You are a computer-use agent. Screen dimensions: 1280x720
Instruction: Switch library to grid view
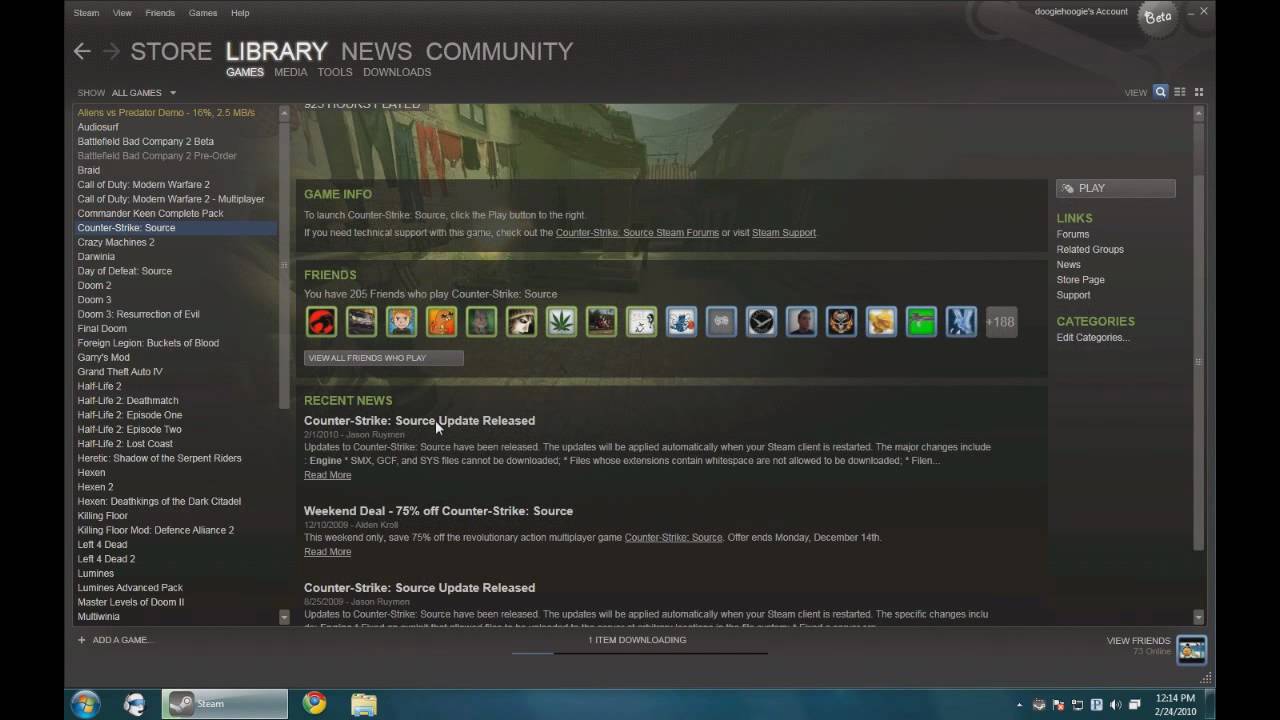pyautogui.click(x=1200, y=91)
